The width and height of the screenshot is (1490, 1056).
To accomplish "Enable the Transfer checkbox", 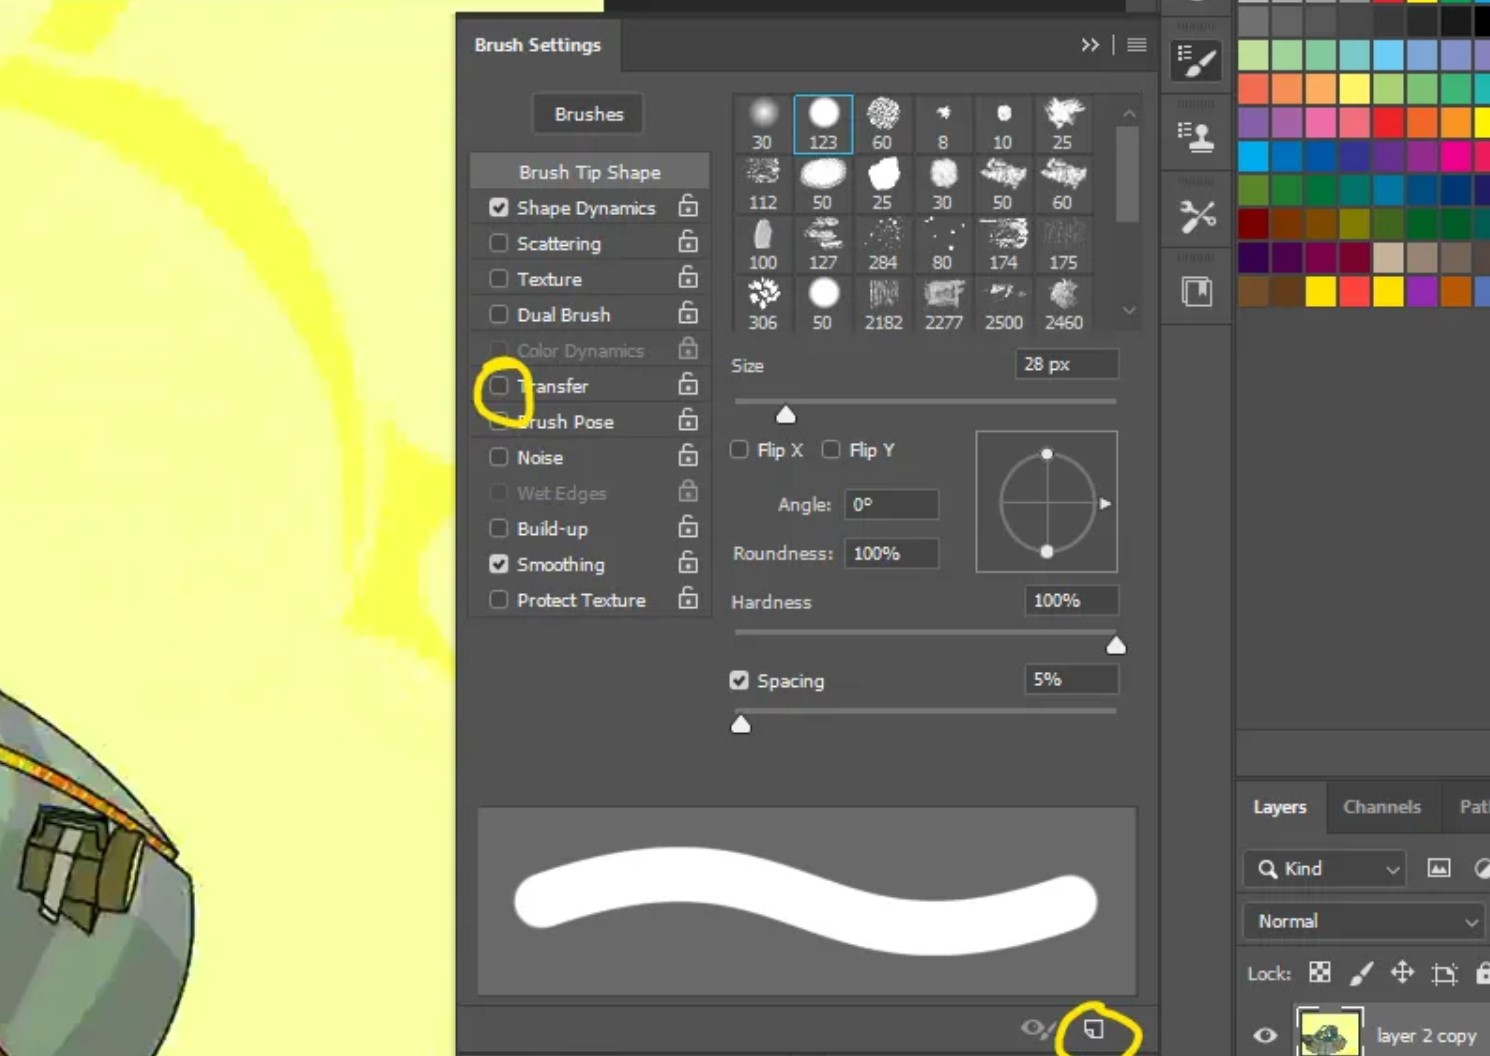I will pos(499,386).
